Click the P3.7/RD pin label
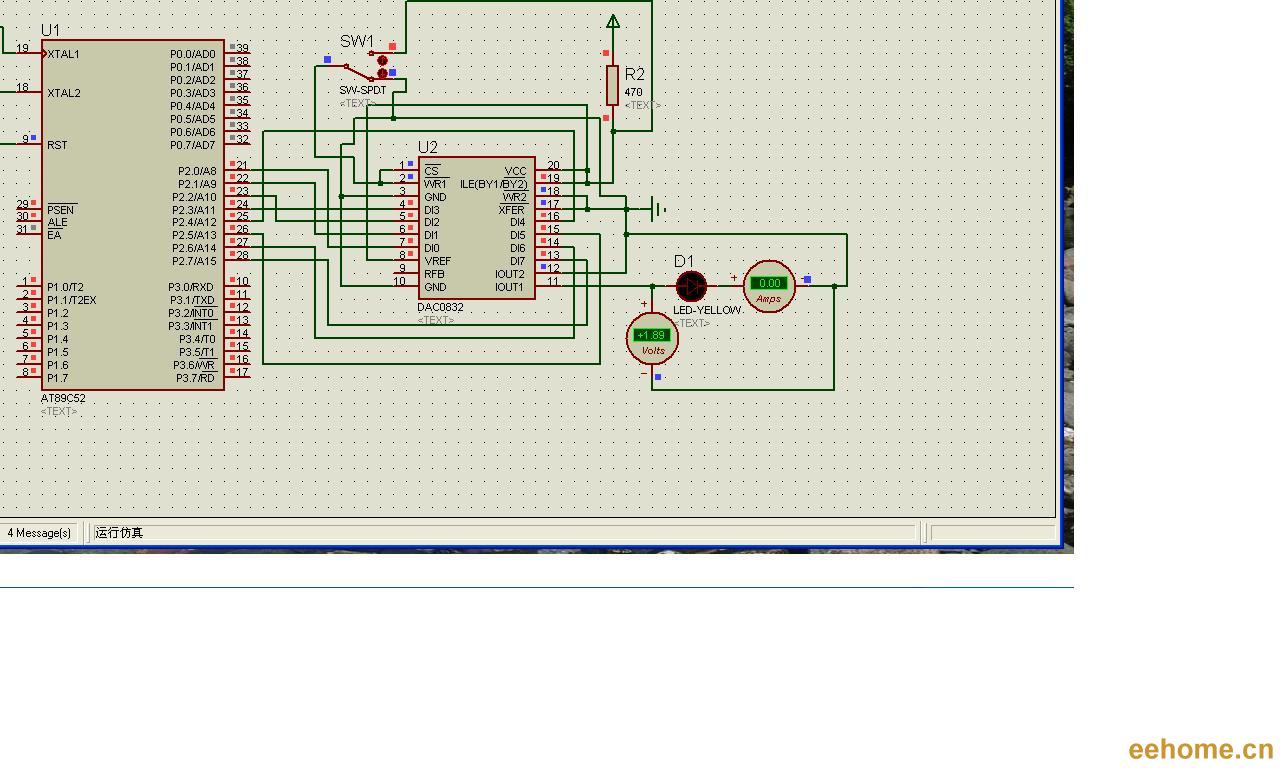This screenshot has width=1280, height=768. (196, 378)
